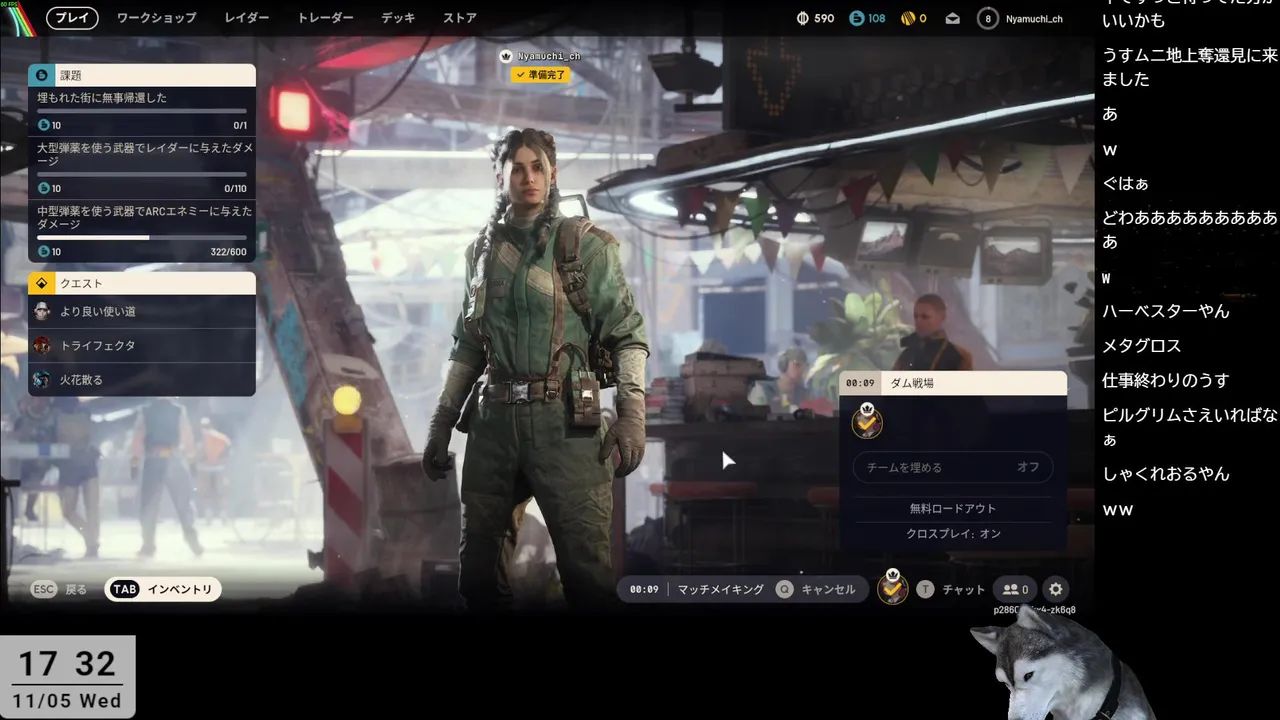This screenshot has height=720, width=1280.
Task: Click the blue icon in 課題 header
Action: [x=41, y=75]
